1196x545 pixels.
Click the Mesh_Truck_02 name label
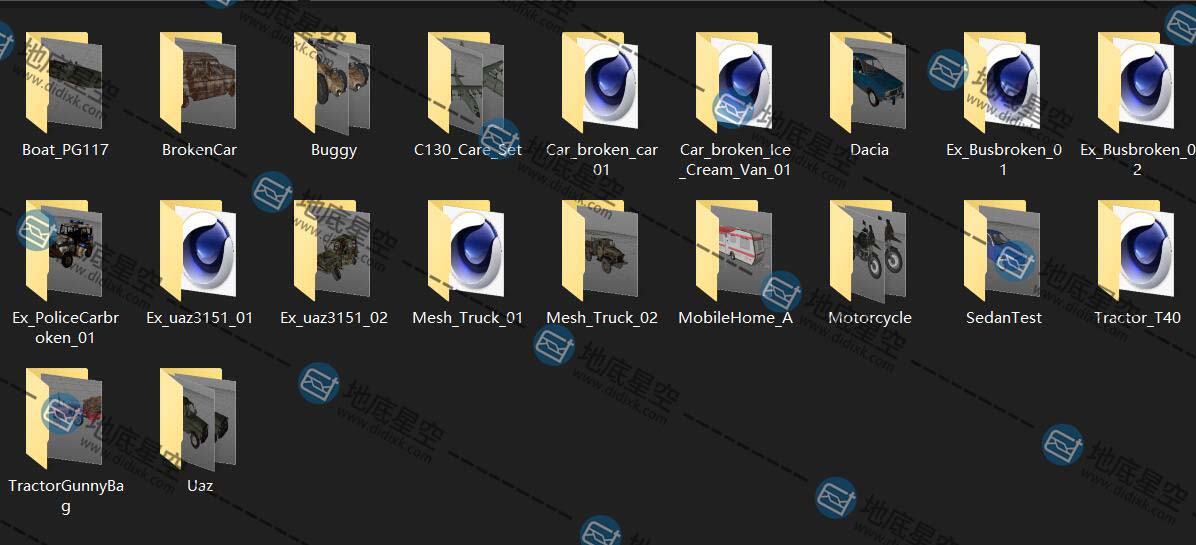pos(602,318)
